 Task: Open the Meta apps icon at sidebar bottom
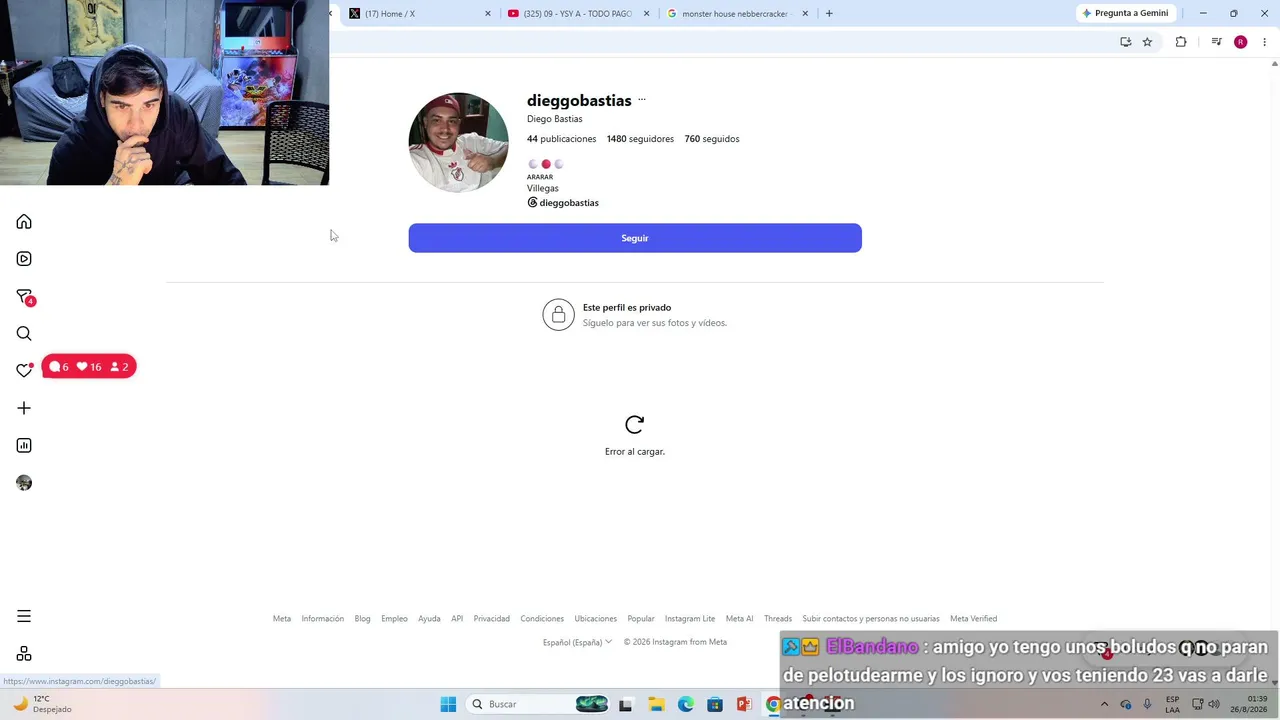pyautogui.click(x=24, y=654)
